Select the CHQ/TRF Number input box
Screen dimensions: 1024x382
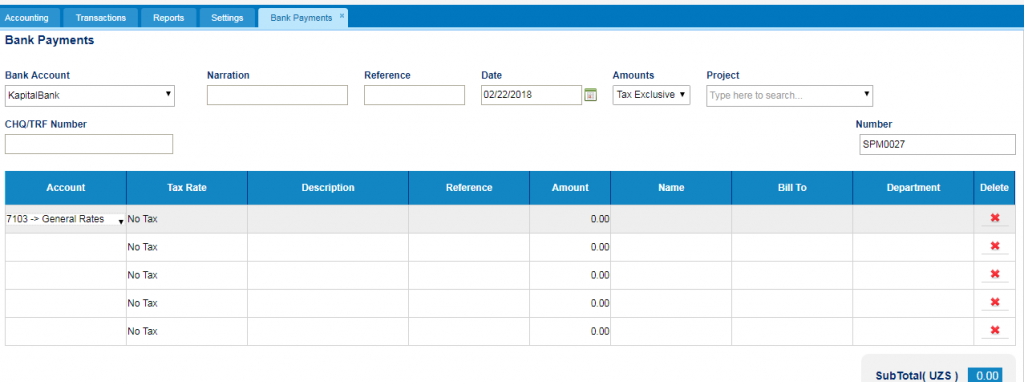pyautogui.click(x=89, y=144)
